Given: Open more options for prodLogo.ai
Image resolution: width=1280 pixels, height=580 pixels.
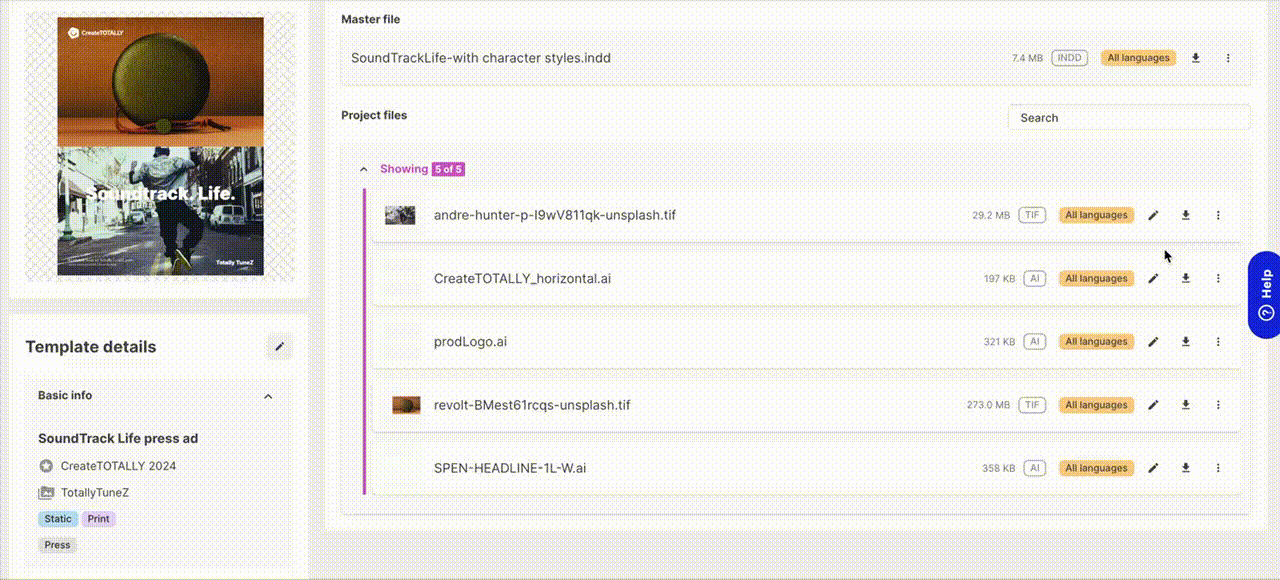Looking at the screenshot, I should click(x=1218, y=341).
